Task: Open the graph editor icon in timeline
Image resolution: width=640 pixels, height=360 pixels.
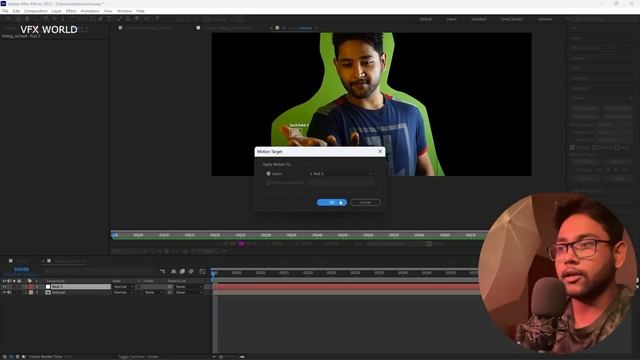Action: (x=202, y=271)
